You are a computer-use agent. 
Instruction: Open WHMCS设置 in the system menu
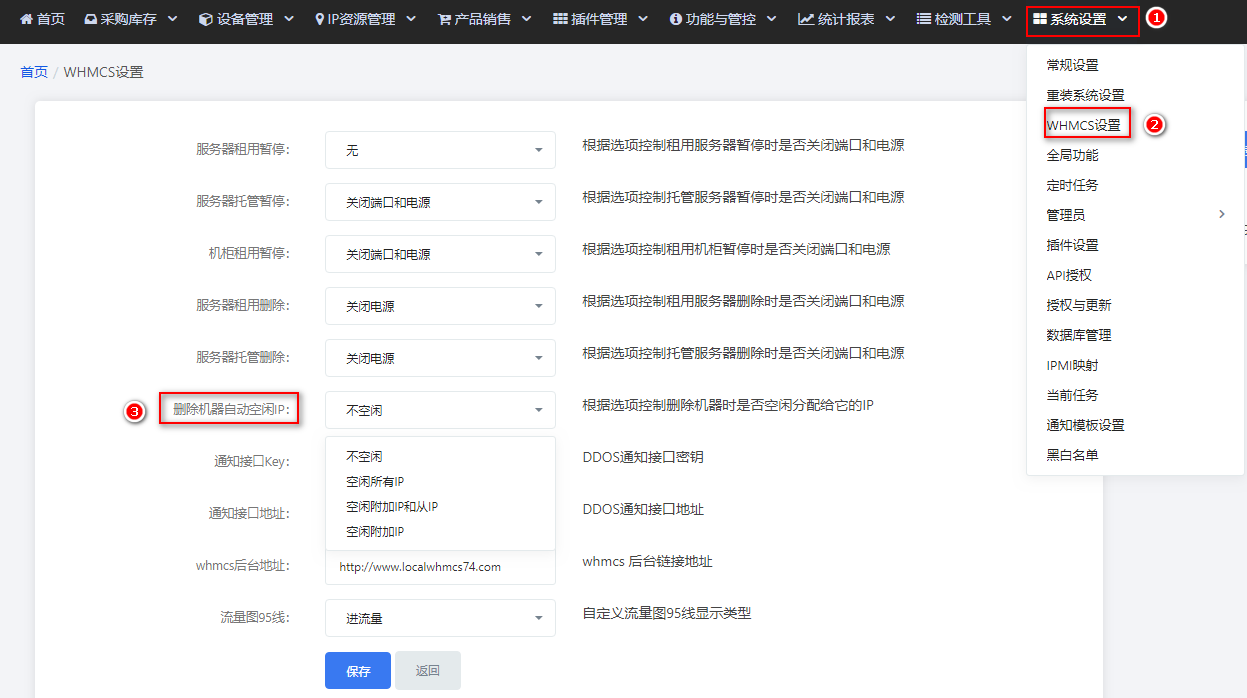(1083, 125)
